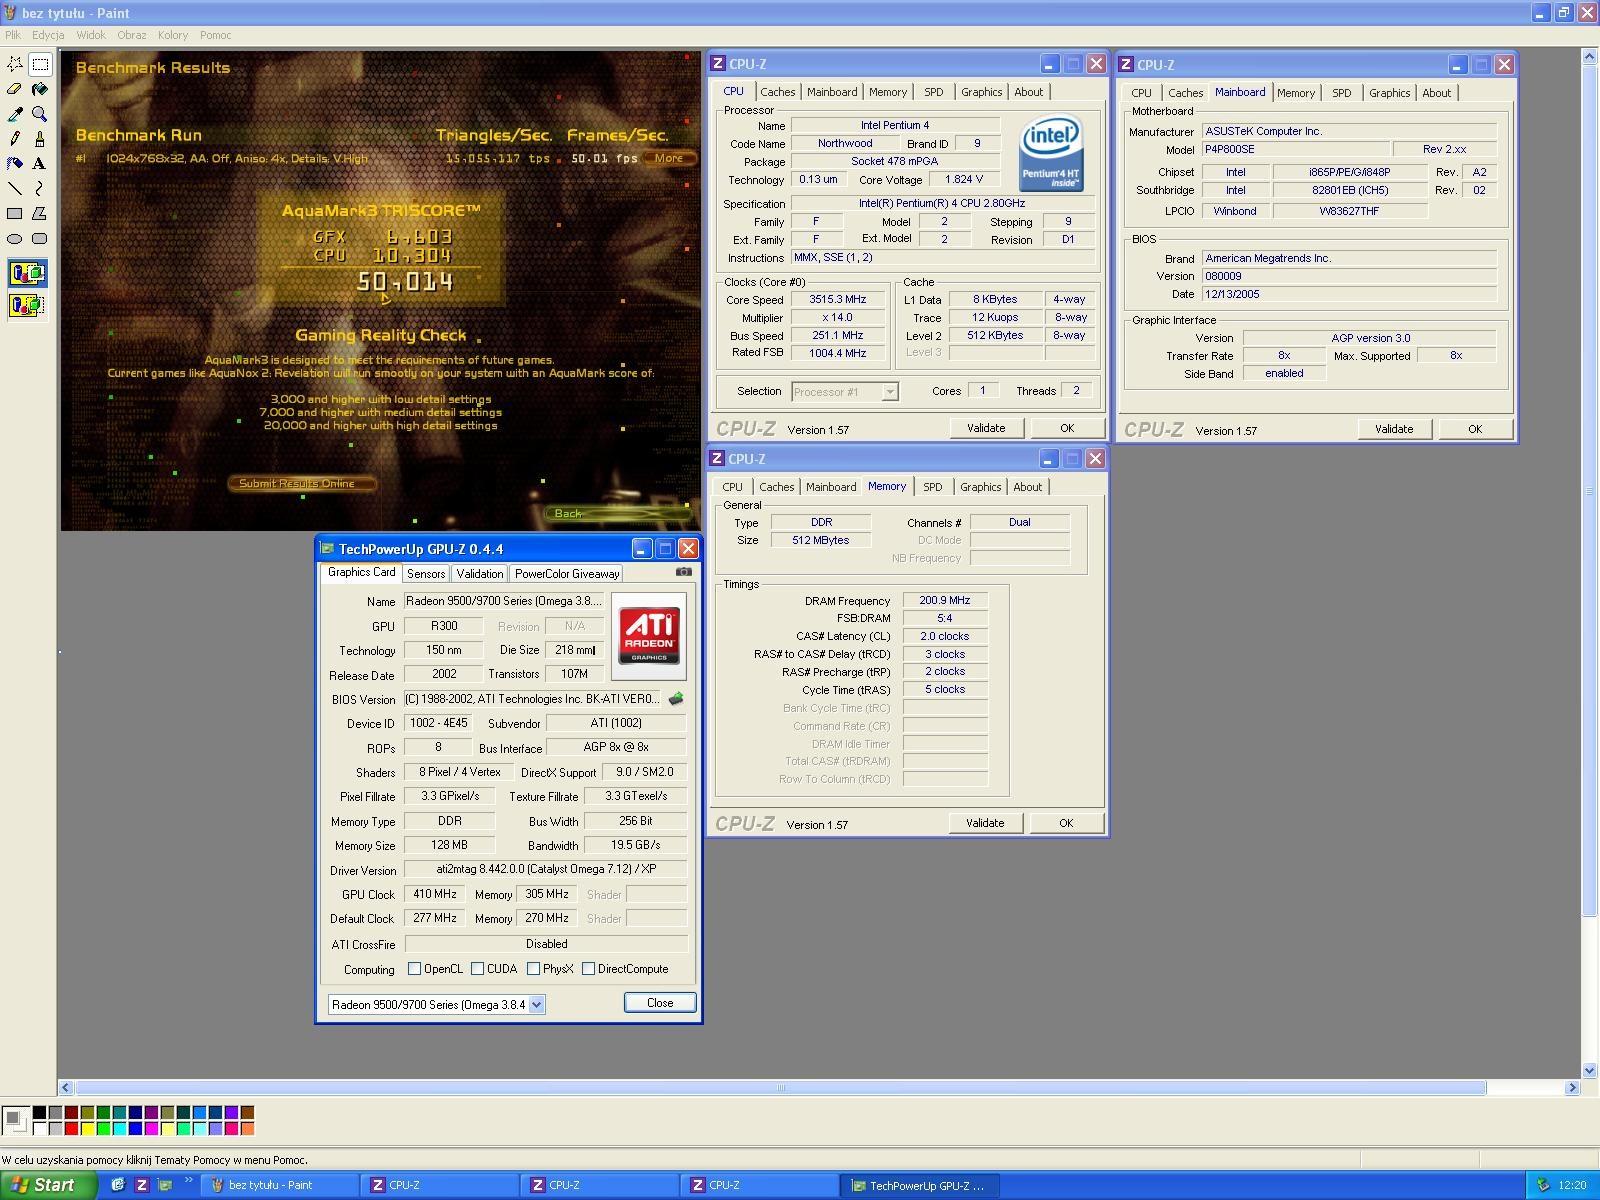Click the BIOS upload icon in GPU-Z
Screen dimensions: 1600x1200
[676, 699]
